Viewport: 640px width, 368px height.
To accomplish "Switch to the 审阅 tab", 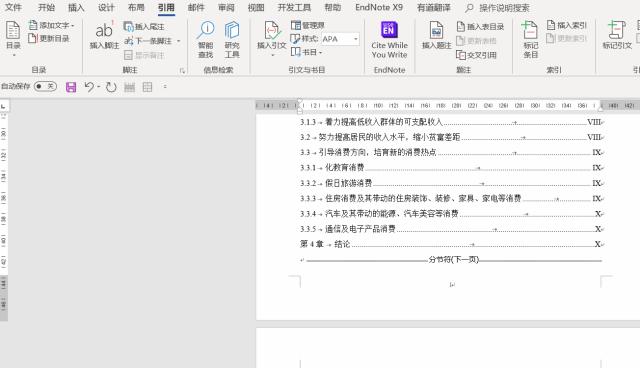I will [x=226, y=7].
